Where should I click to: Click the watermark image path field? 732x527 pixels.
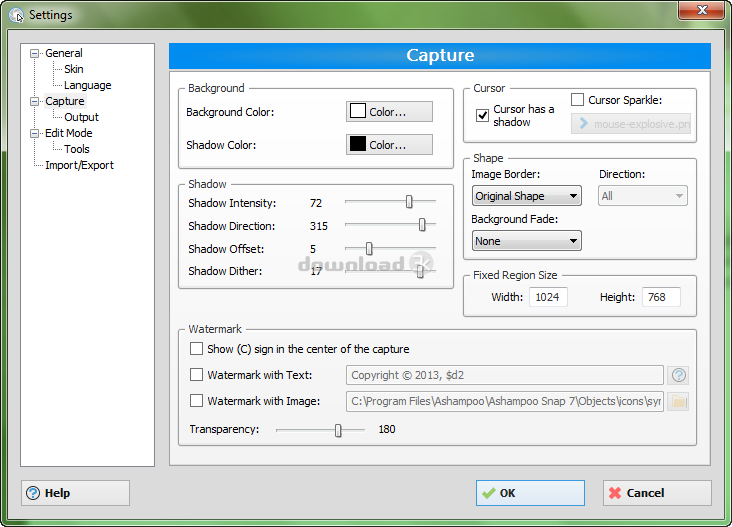[x=505, y=401]
